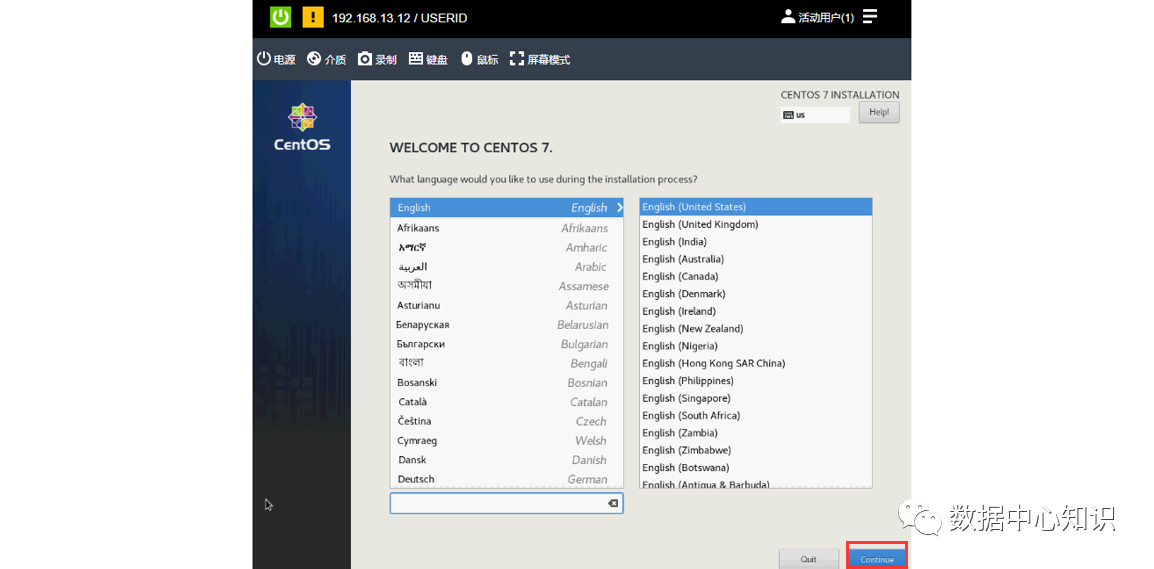
Task: Select Amharic language row
Action: tap(506, 247)
